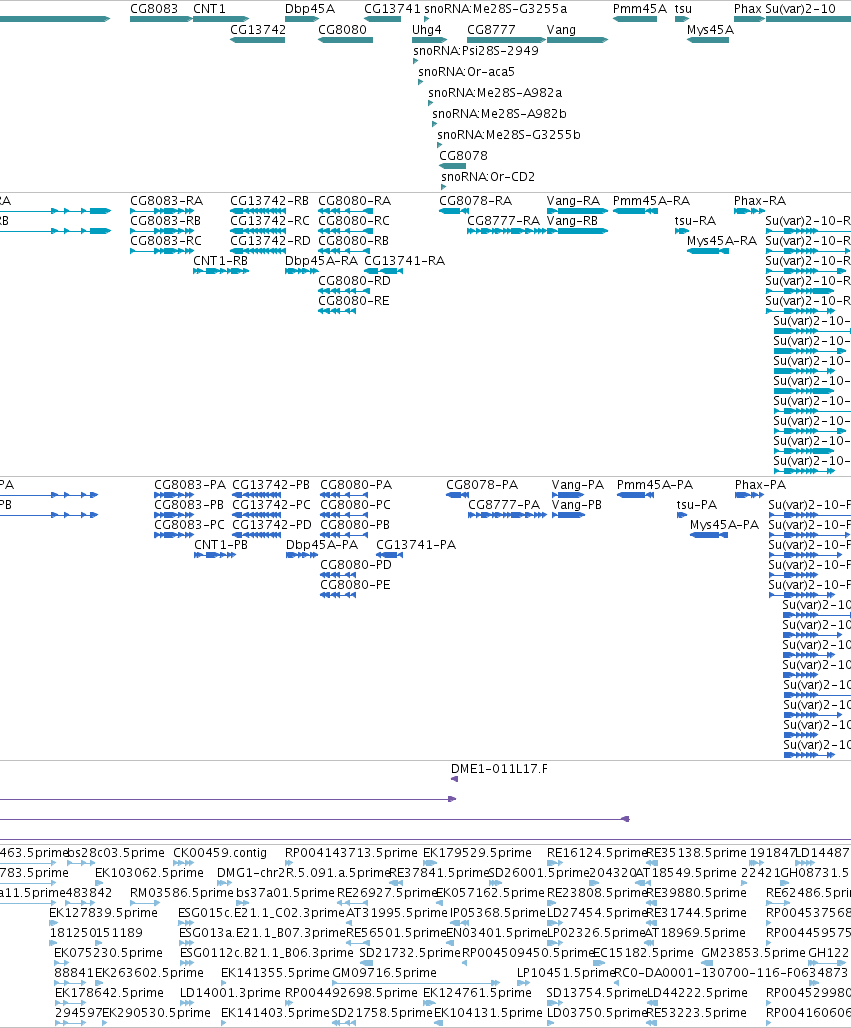This screenshot has width=851, height=1028.
Task: Select the GM23853.5prime EST
Action: (x=708, y=963)
